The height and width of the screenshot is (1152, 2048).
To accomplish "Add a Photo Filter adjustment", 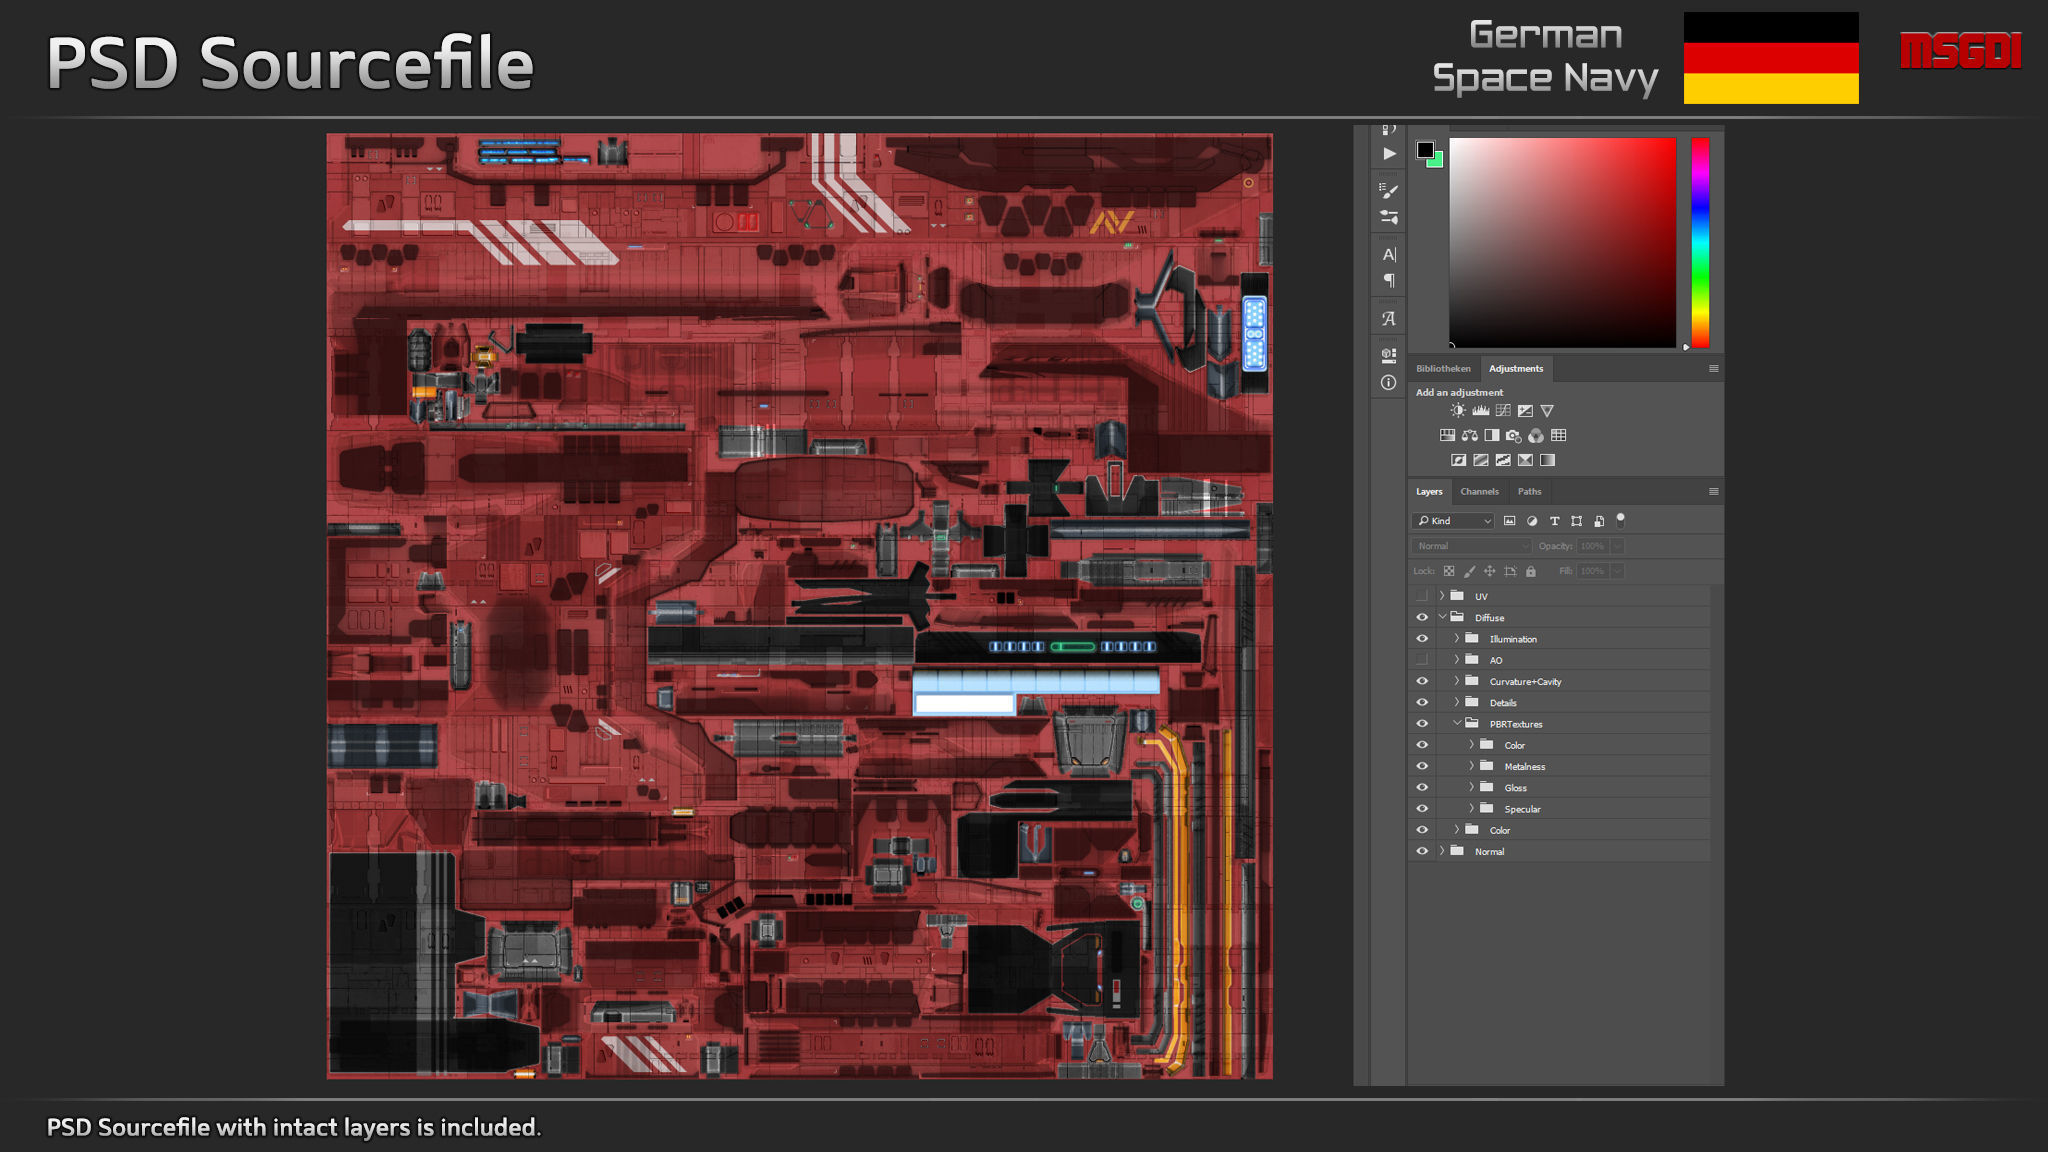I will [1514, 436].
